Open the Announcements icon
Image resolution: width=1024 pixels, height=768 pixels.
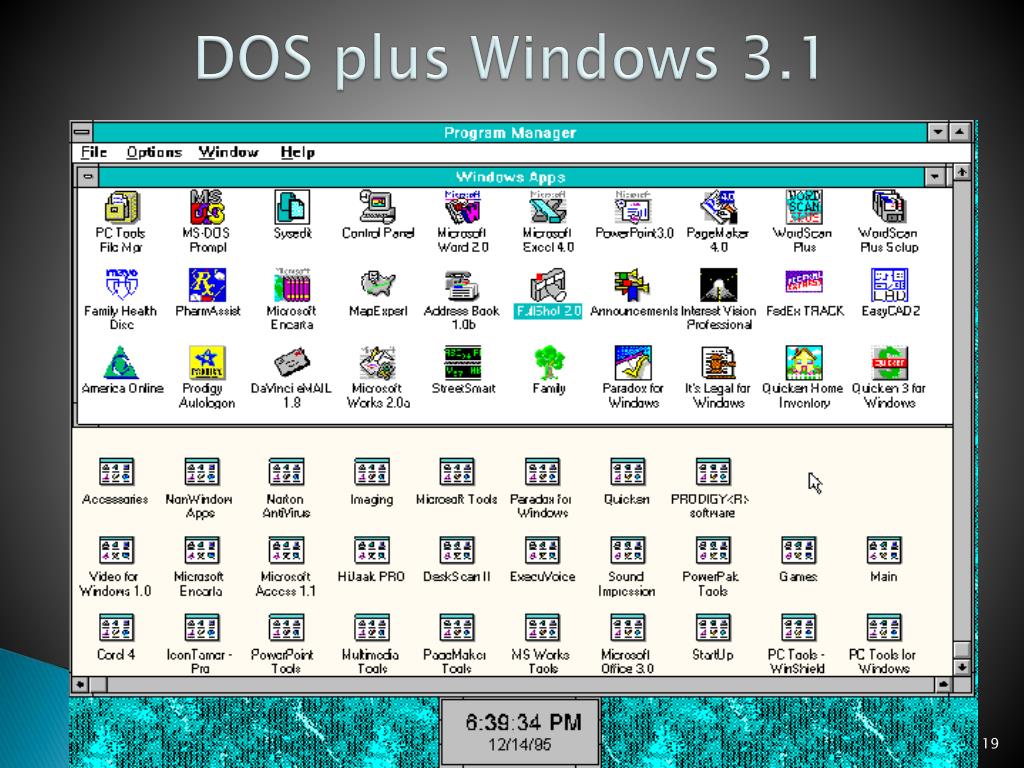pyautogui.click(x=633, y=285)
